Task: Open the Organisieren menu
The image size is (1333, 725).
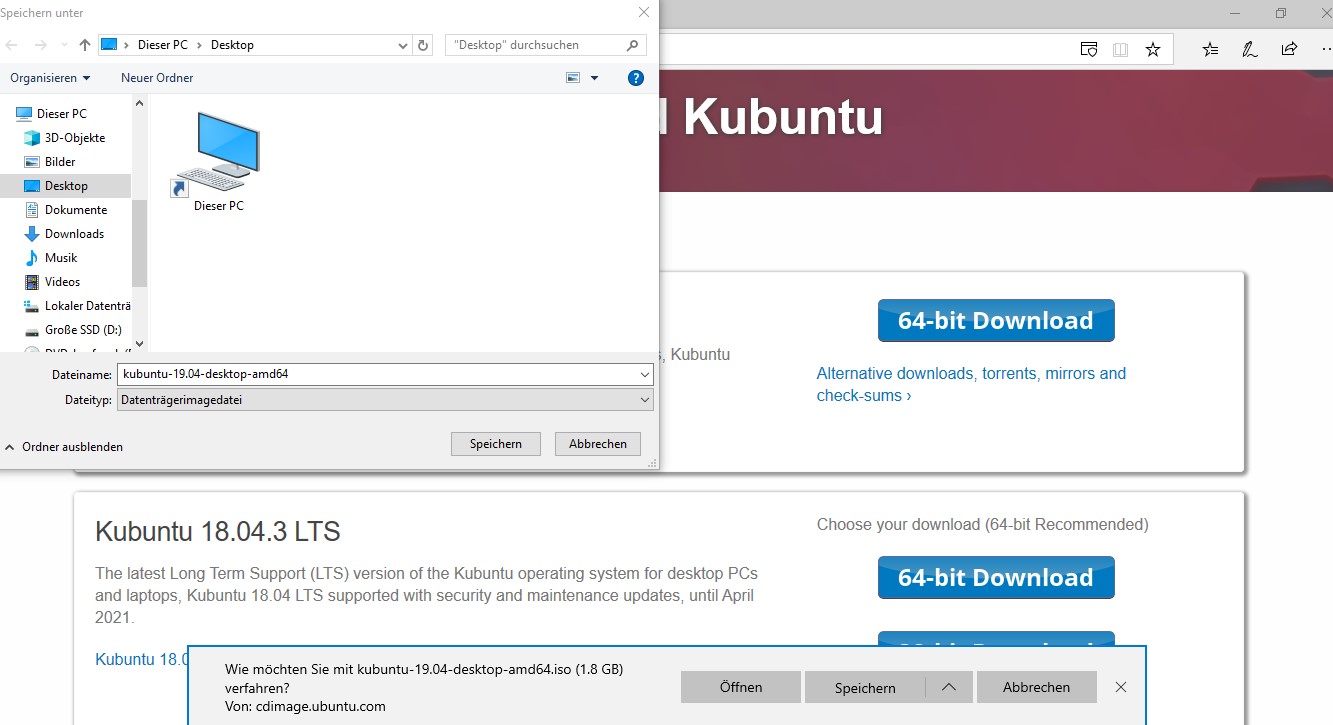Action: coord(50,78)
